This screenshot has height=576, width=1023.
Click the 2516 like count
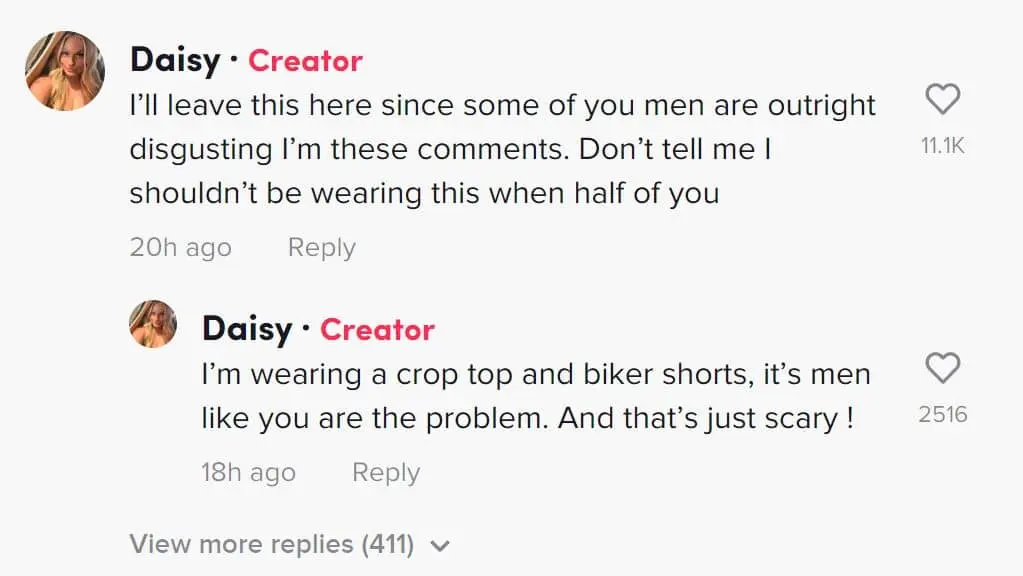pyautogui.click(x=942, y=414)
